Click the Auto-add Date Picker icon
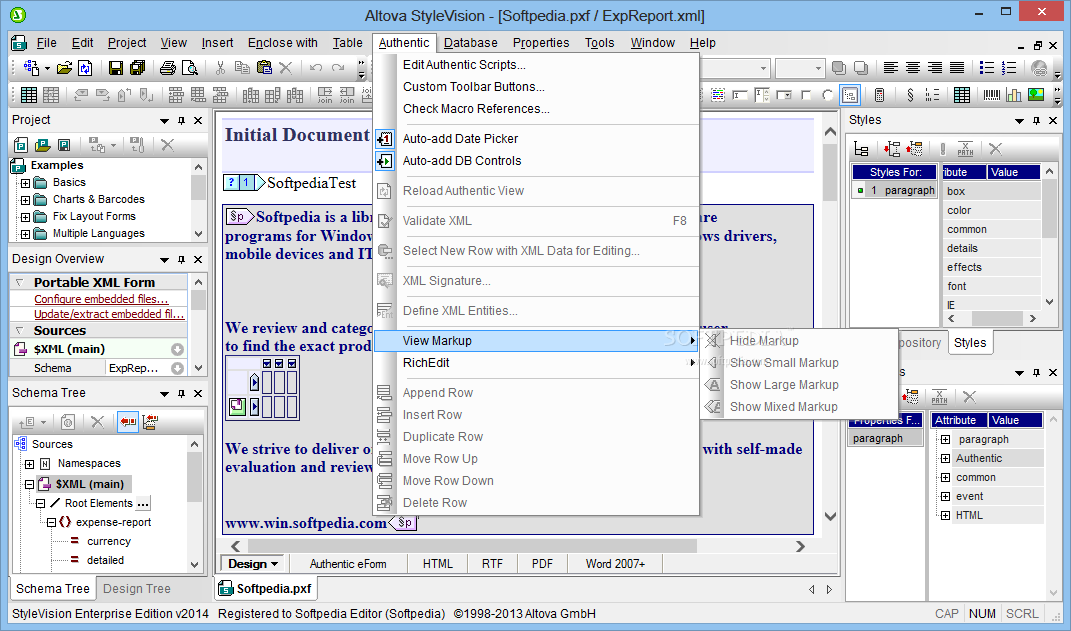This screenshot has width=1071, height=631. coord(385,139)
